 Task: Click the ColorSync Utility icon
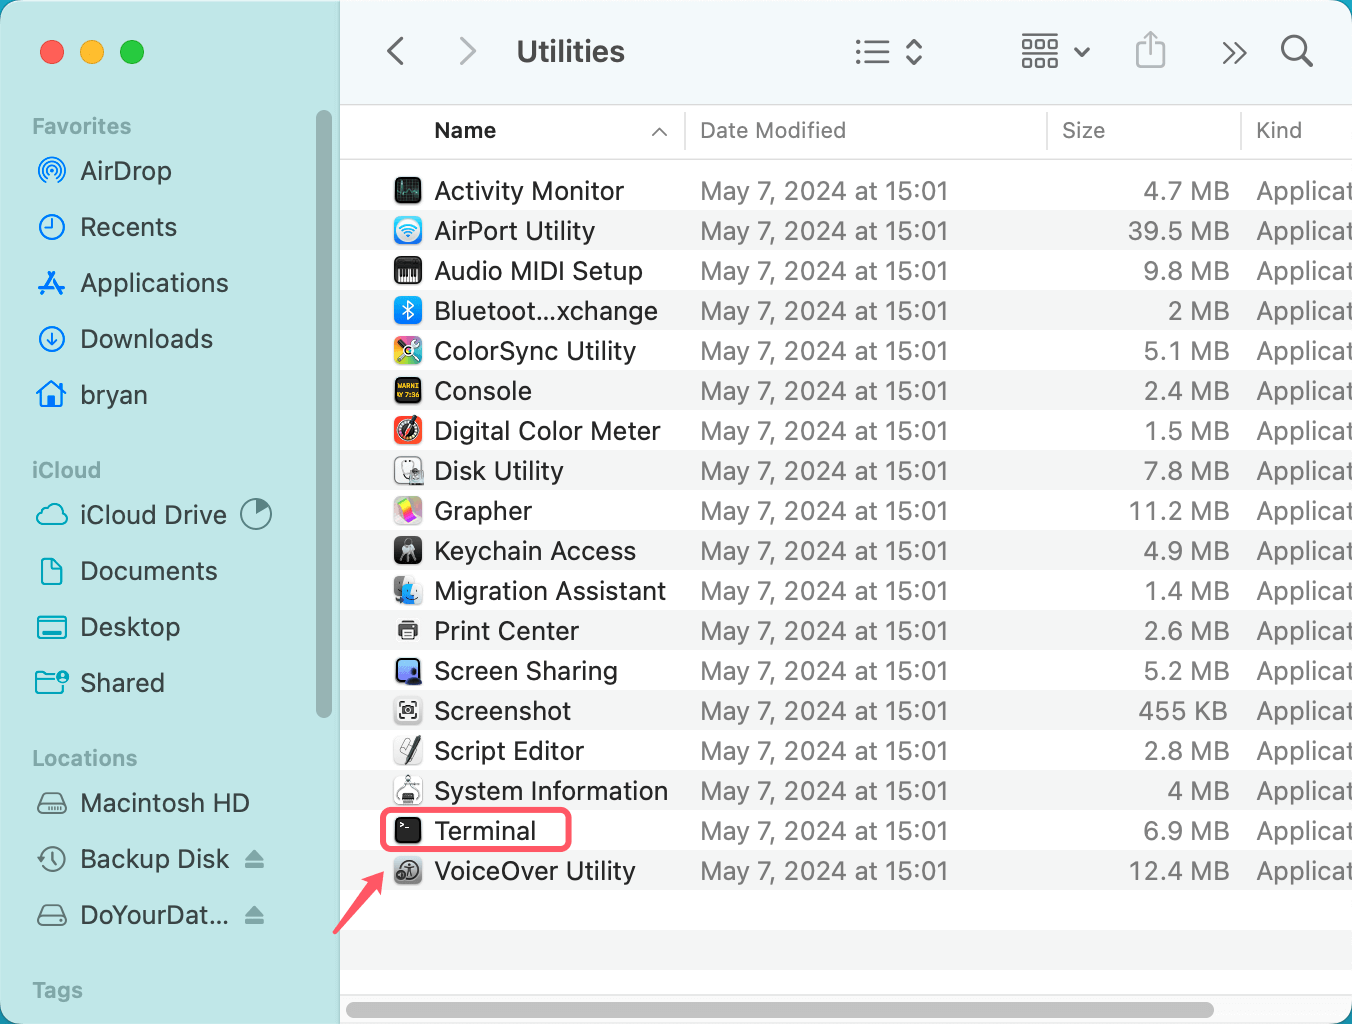coord(408,350)
